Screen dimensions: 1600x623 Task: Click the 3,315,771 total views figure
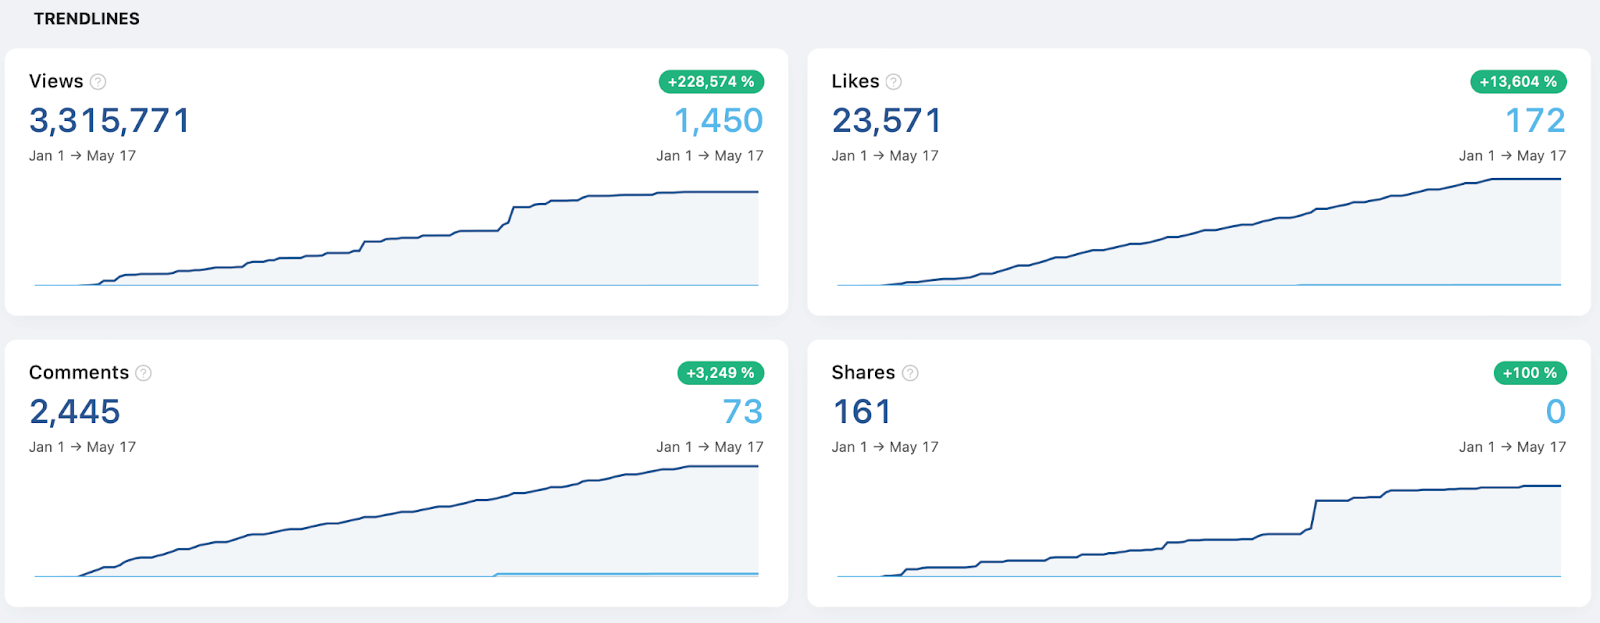(x=110, y=121)
